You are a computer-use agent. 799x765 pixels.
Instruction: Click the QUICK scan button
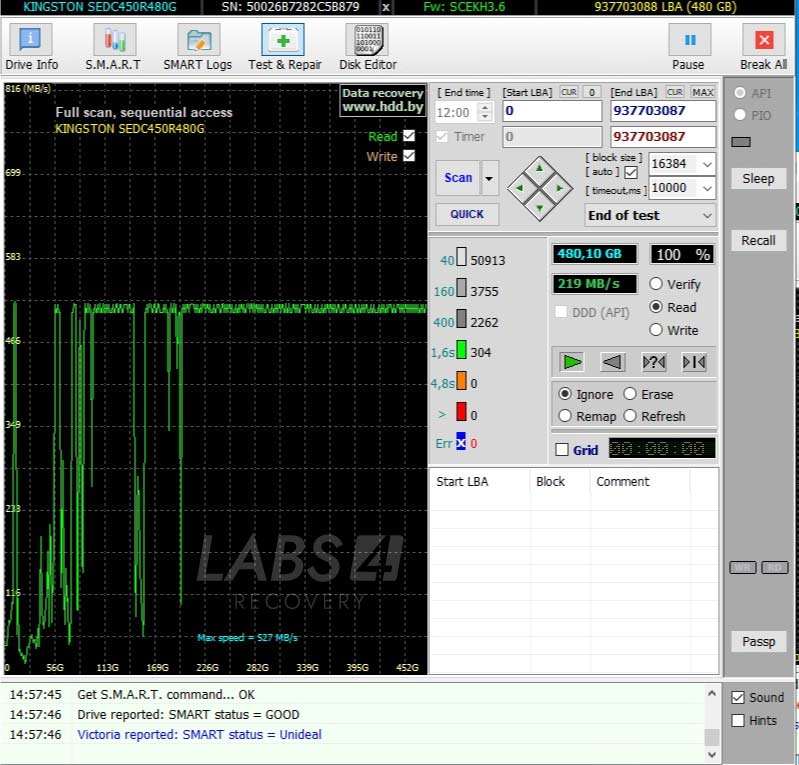click(467, 214)
